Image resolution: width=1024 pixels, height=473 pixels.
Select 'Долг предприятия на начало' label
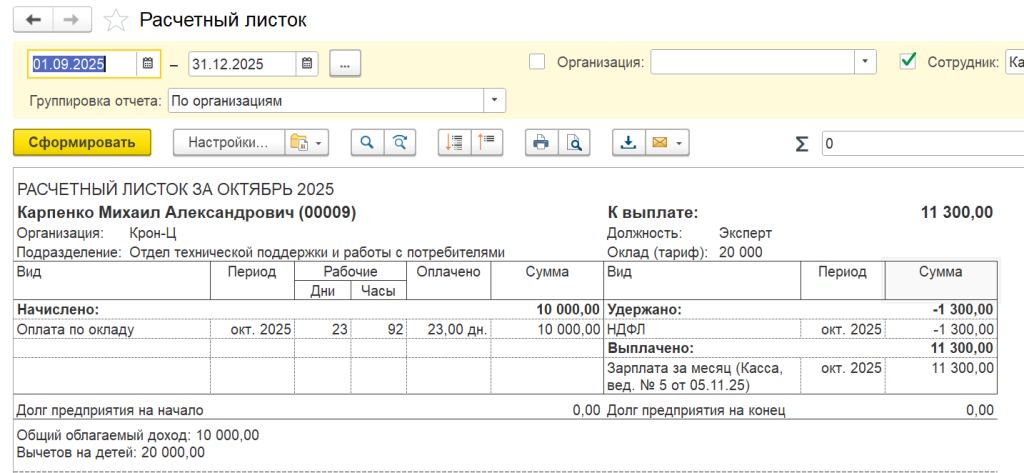(110, 410)
